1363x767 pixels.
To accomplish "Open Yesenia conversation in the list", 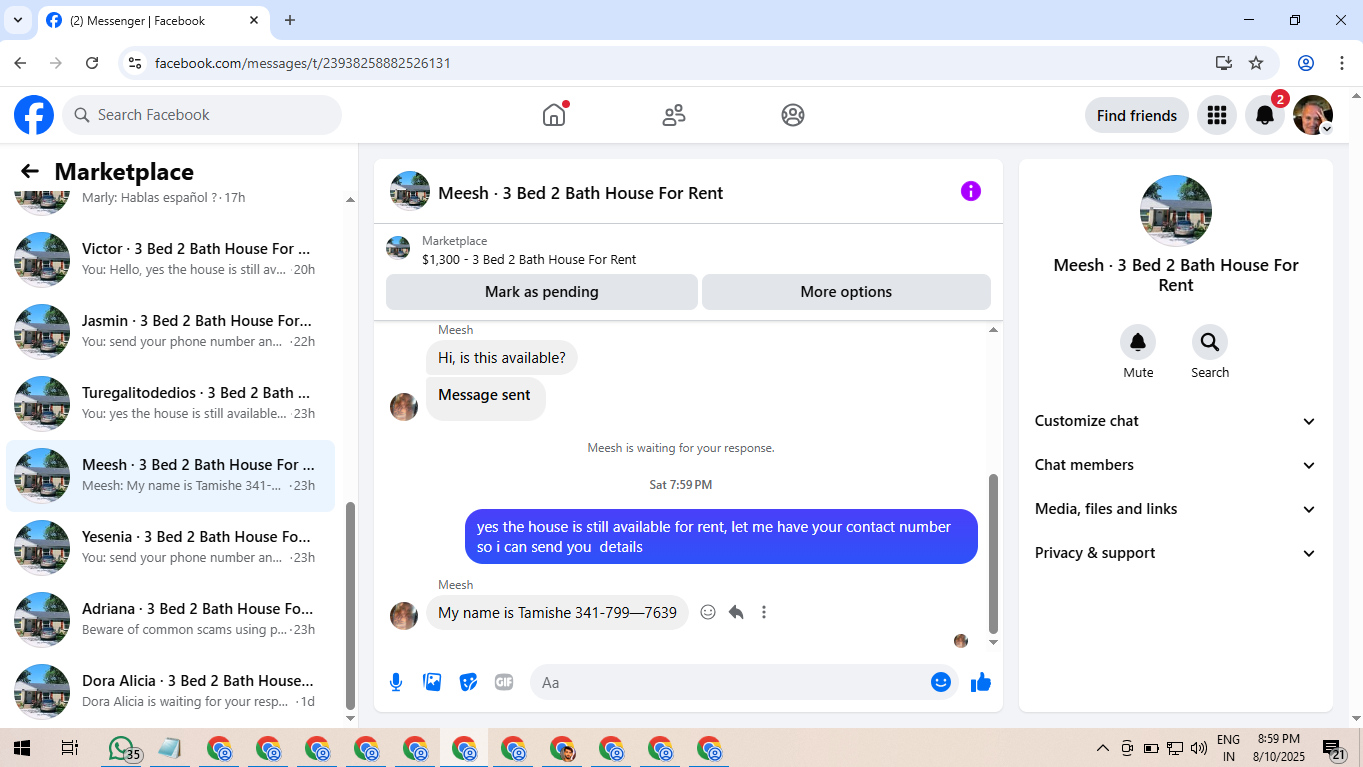I will click(171, 547).
